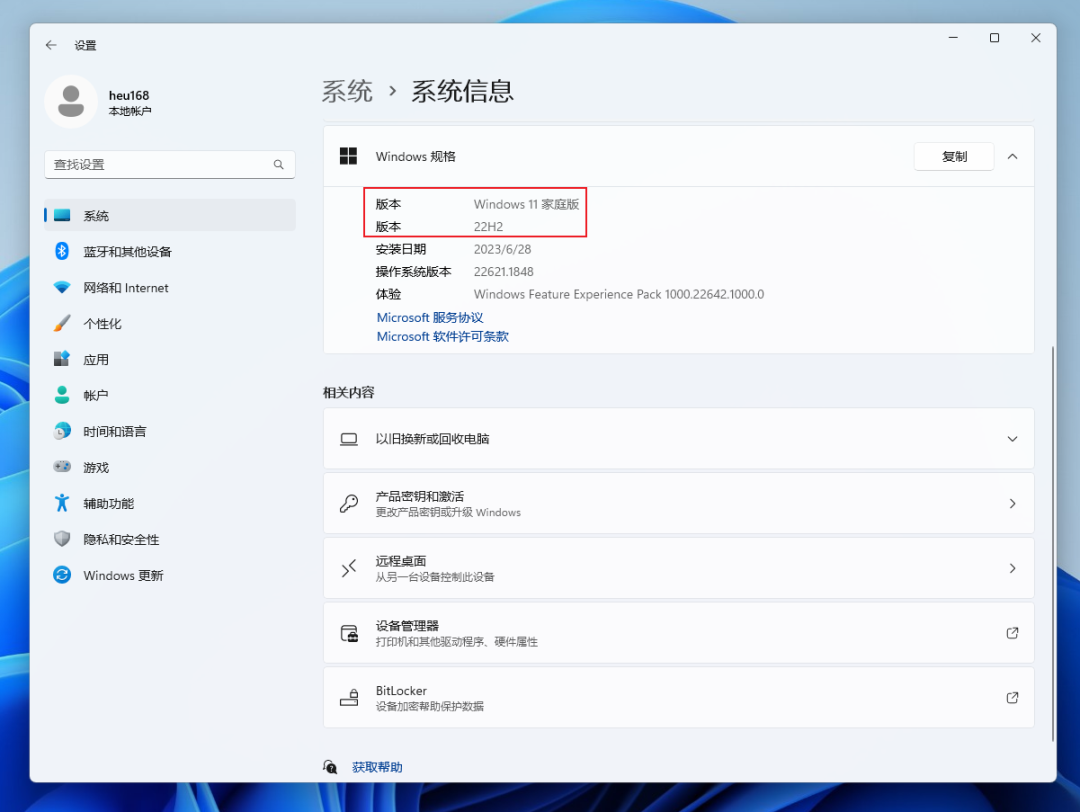The height and width of the screenshot is (812, 1080).
Task: Click the 获取帮助 help bubble icon
Action: (x=331, y=767)
